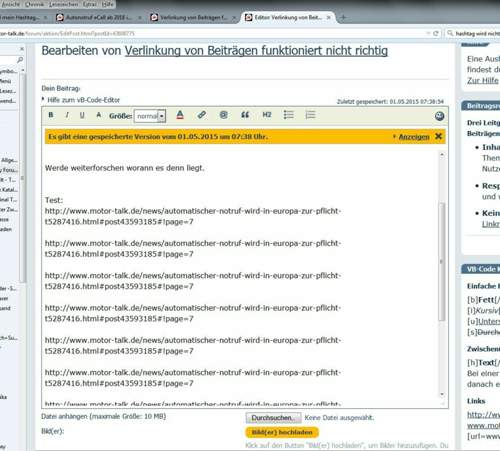Open the Ansicht menu
Viewport: 500px width, 451px height.
[11, 4]
